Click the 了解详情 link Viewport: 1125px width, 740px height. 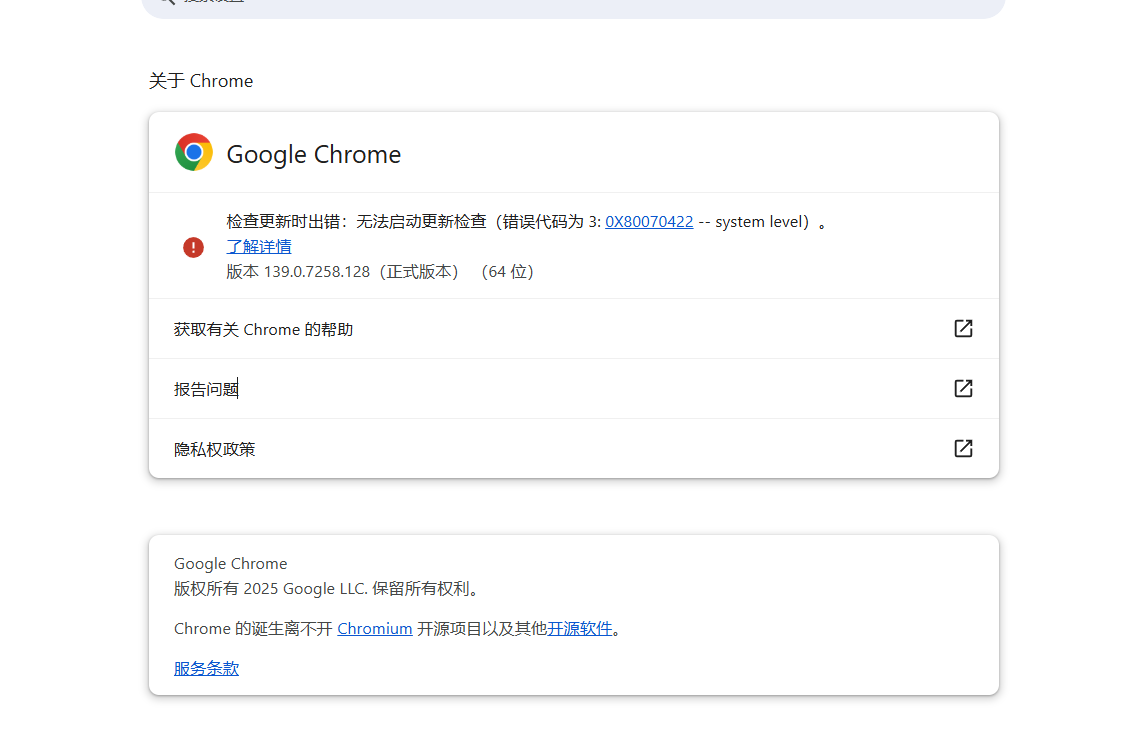pyautogui.click(x=259, y=247)
